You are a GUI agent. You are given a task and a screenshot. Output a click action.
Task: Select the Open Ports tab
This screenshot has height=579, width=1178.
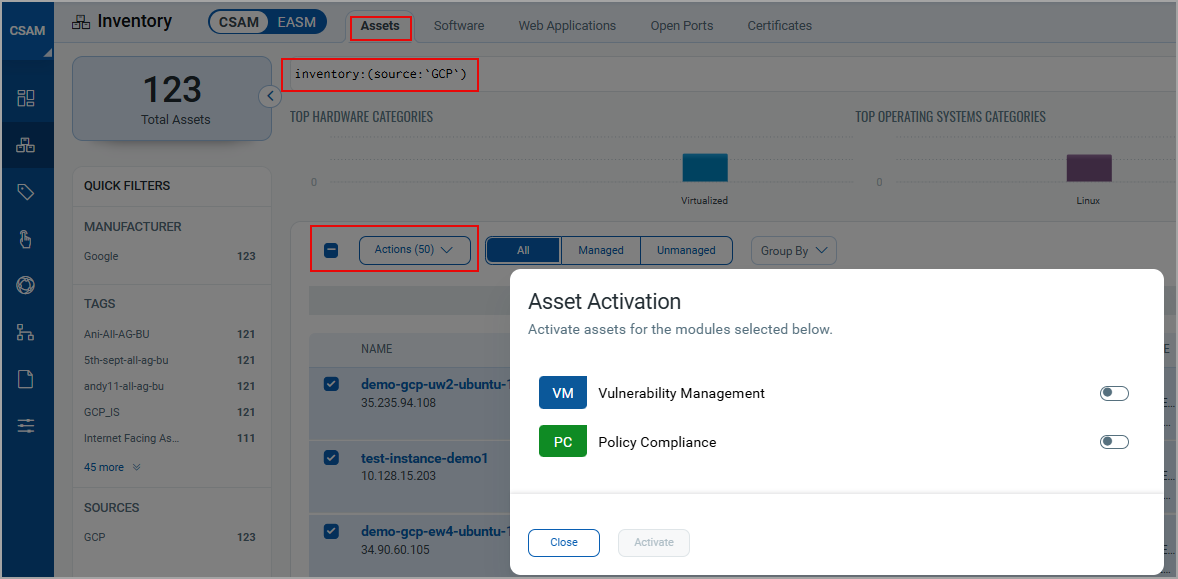pos(681,26)
